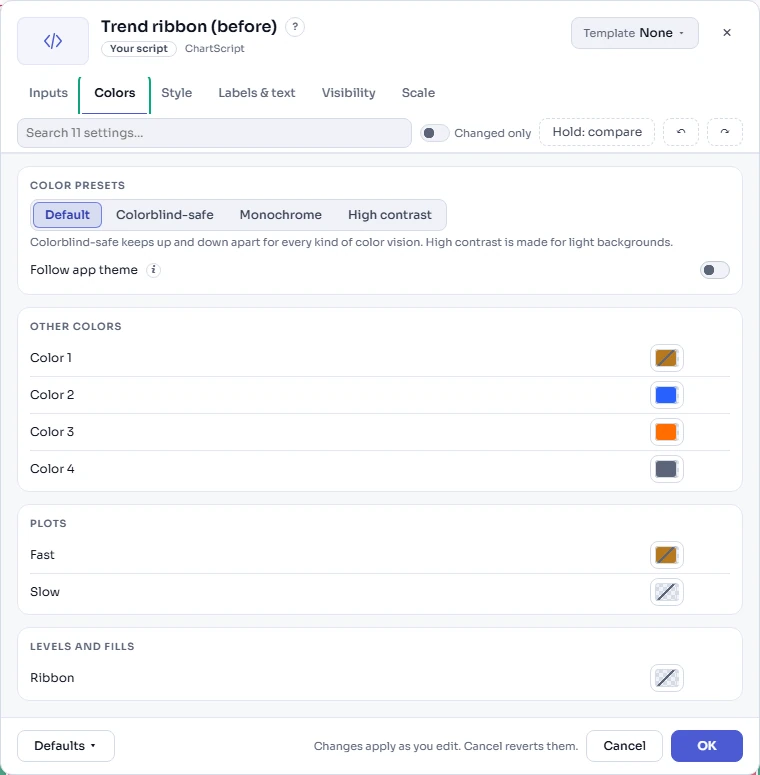
Task: Switch to the Style tab
Action: point(176,93)
